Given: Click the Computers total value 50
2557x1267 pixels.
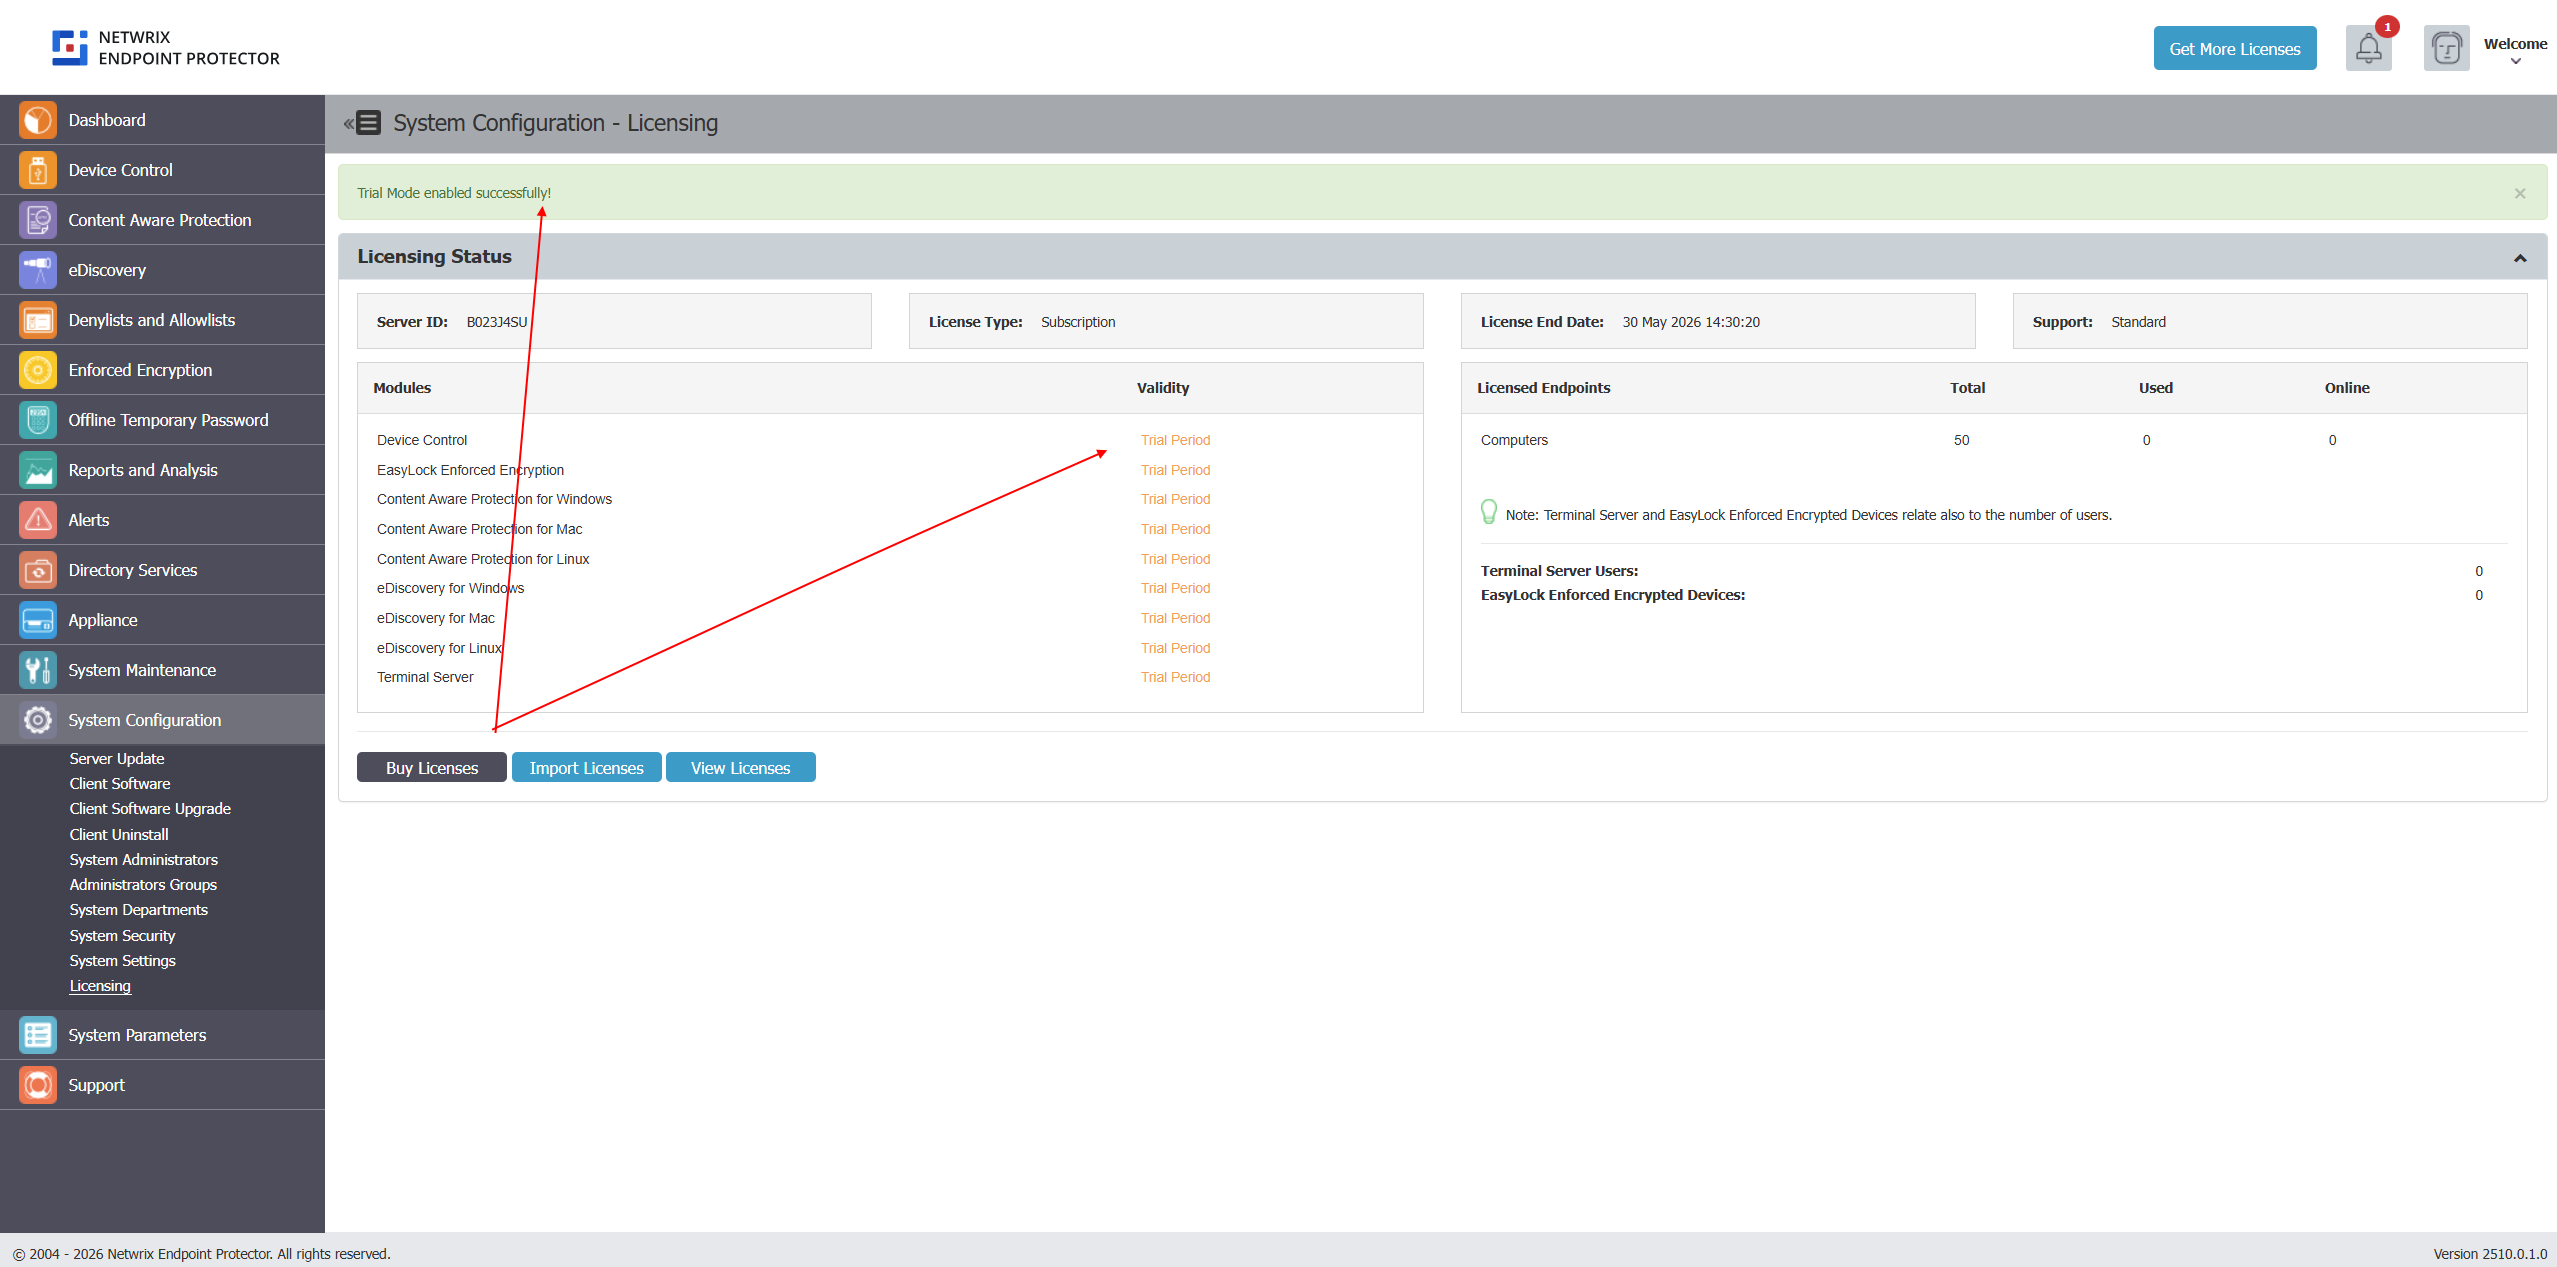Looking at the screenshot, I should coord(1961,440).
